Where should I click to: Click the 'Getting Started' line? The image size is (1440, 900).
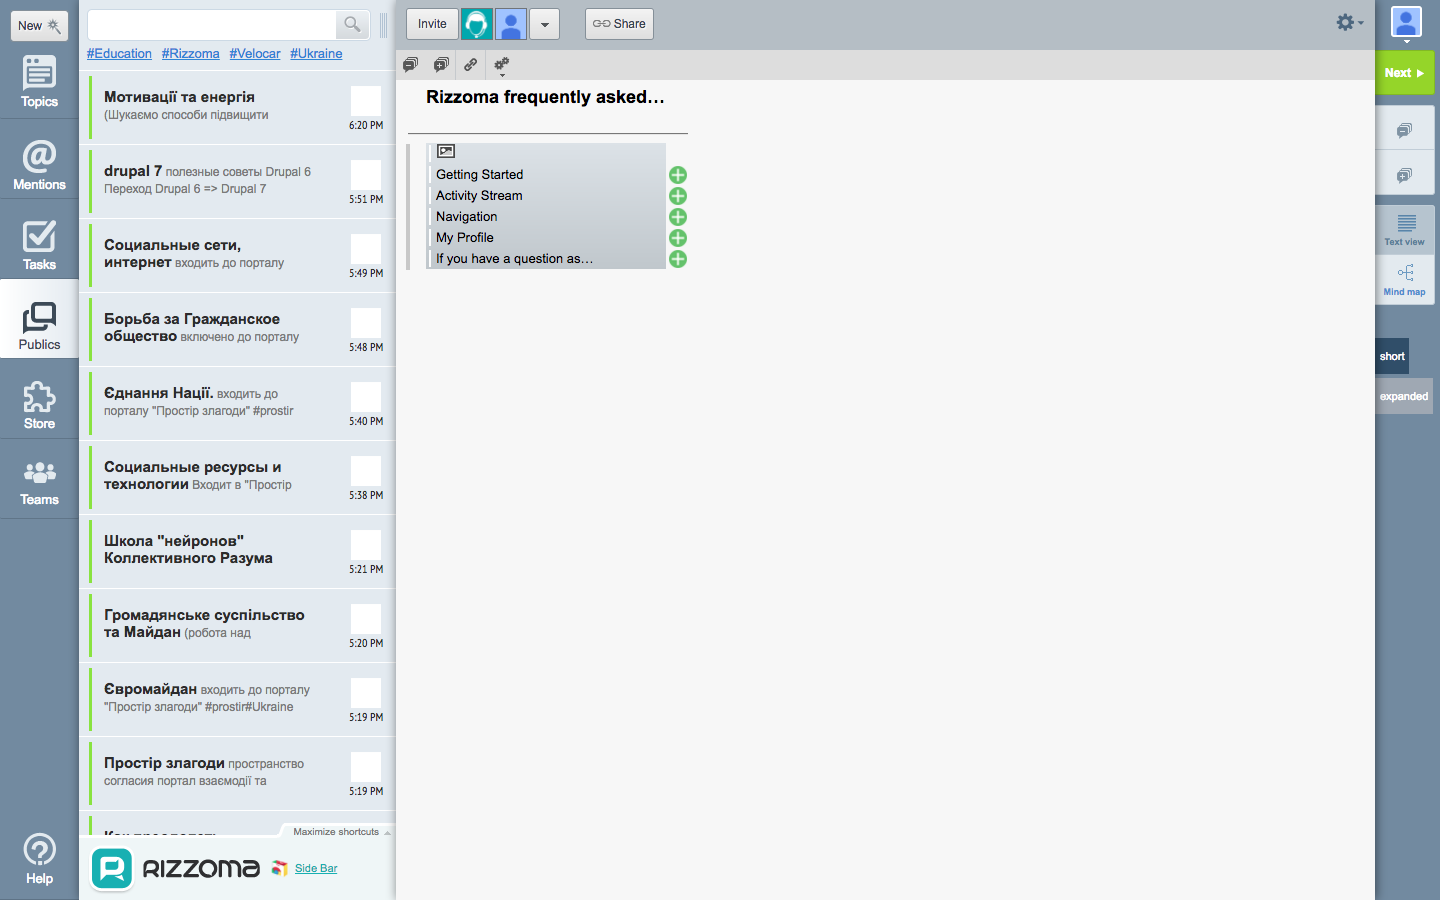pyautogui.click(x=480, y=175)
